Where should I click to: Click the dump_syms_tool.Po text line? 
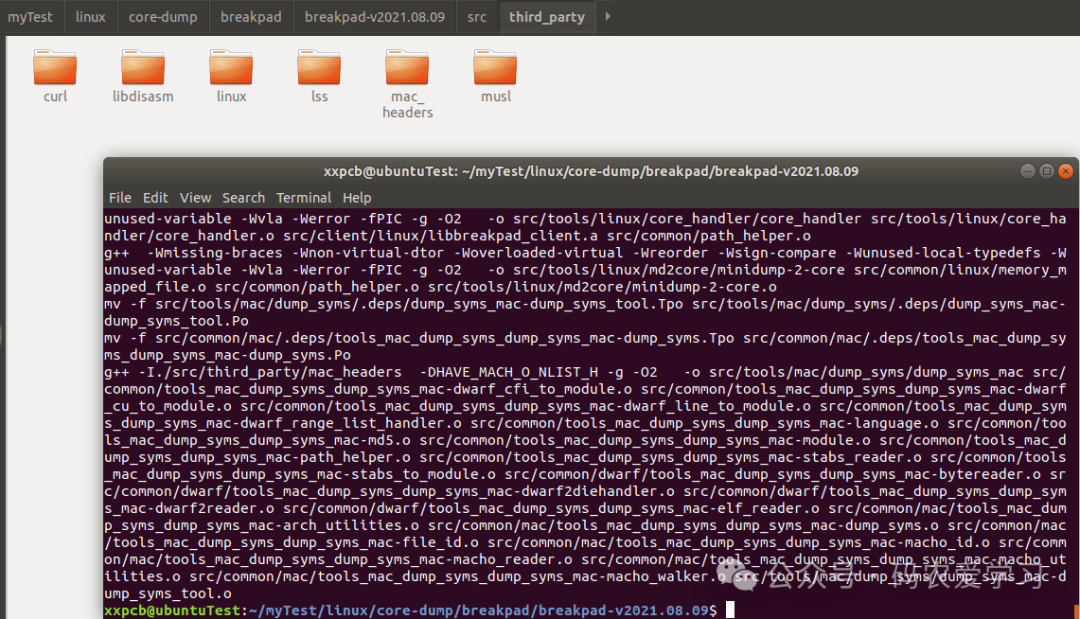(176, 321)
